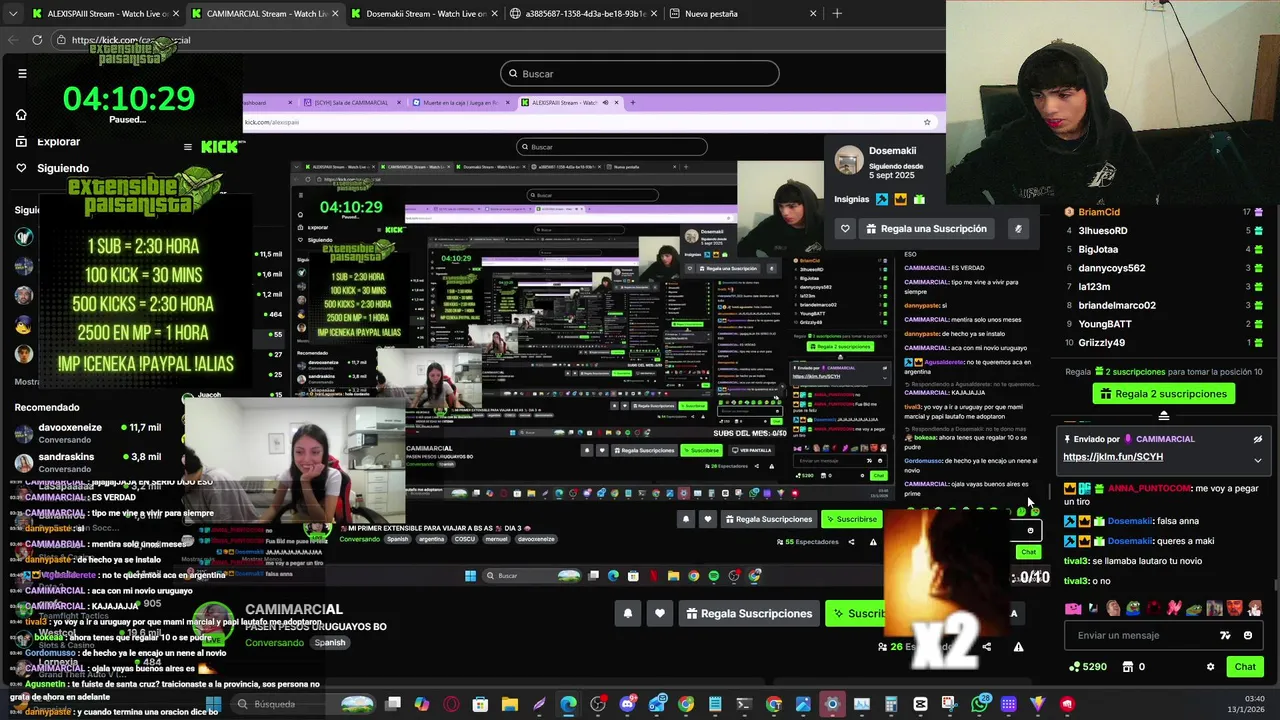Toggle CAMIMARCIAL notifications bell

pyautogui.click(x=628, y=614)
